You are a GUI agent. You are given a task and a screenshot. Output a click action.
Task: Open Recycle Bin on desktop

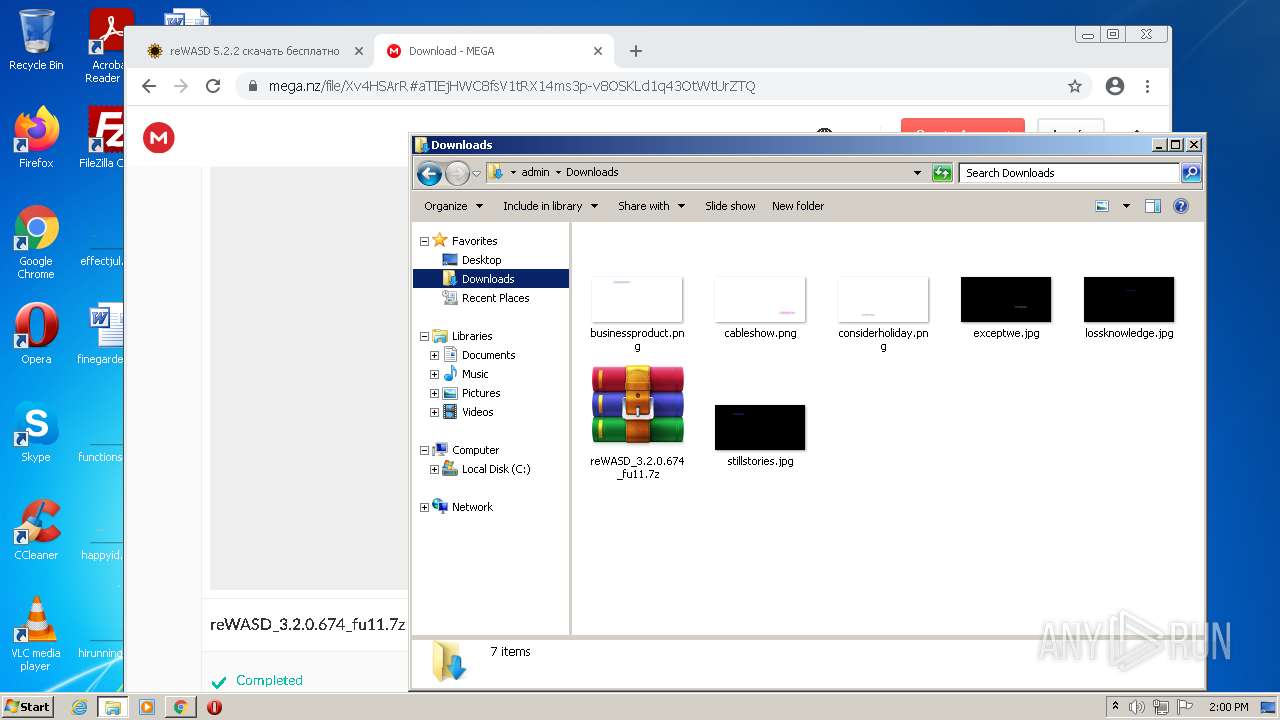(36, 40)
